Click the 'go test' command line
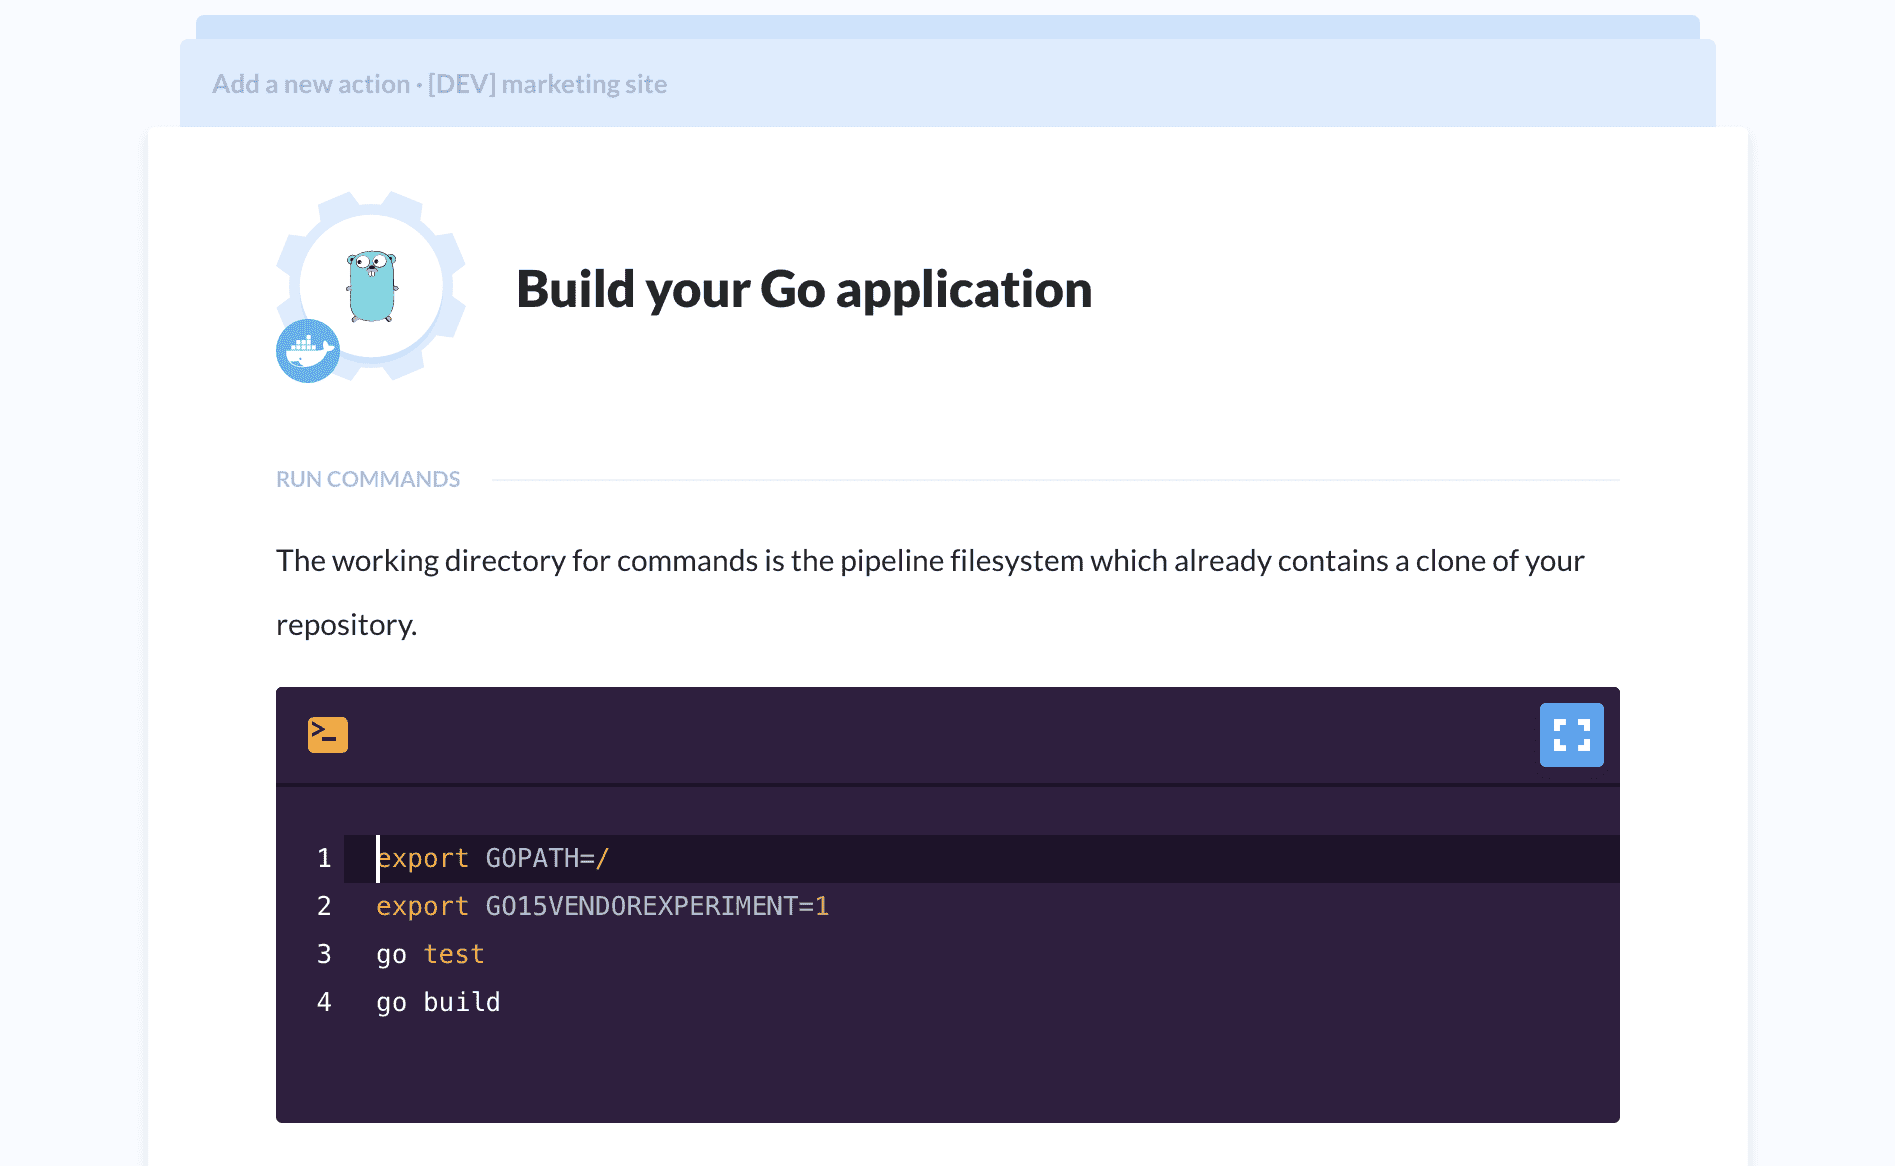1895x1166 pixels. [x=430, y=955]
